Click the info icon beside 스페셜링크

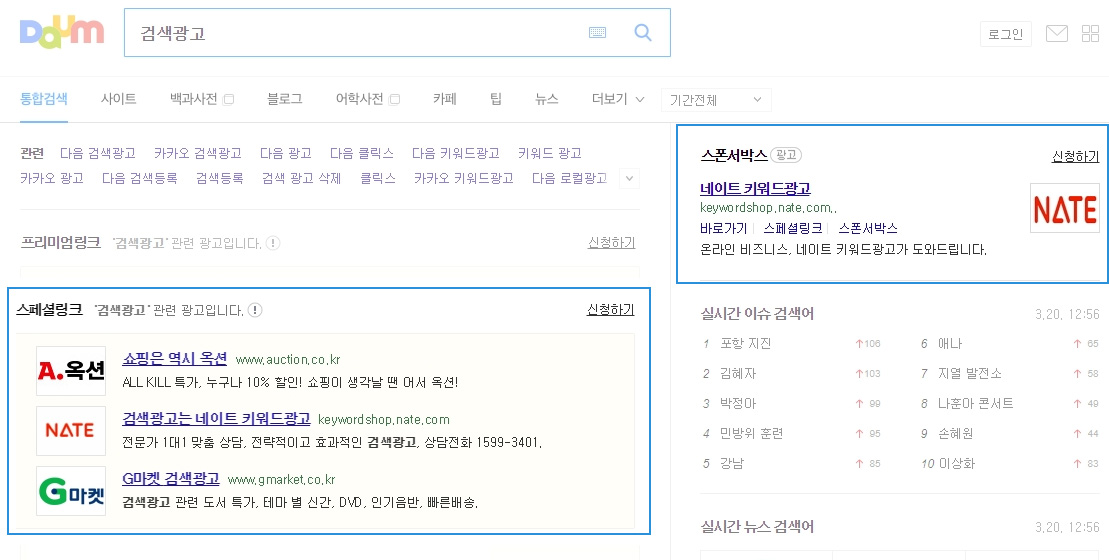pyautogui.click(x=255, y=310)
